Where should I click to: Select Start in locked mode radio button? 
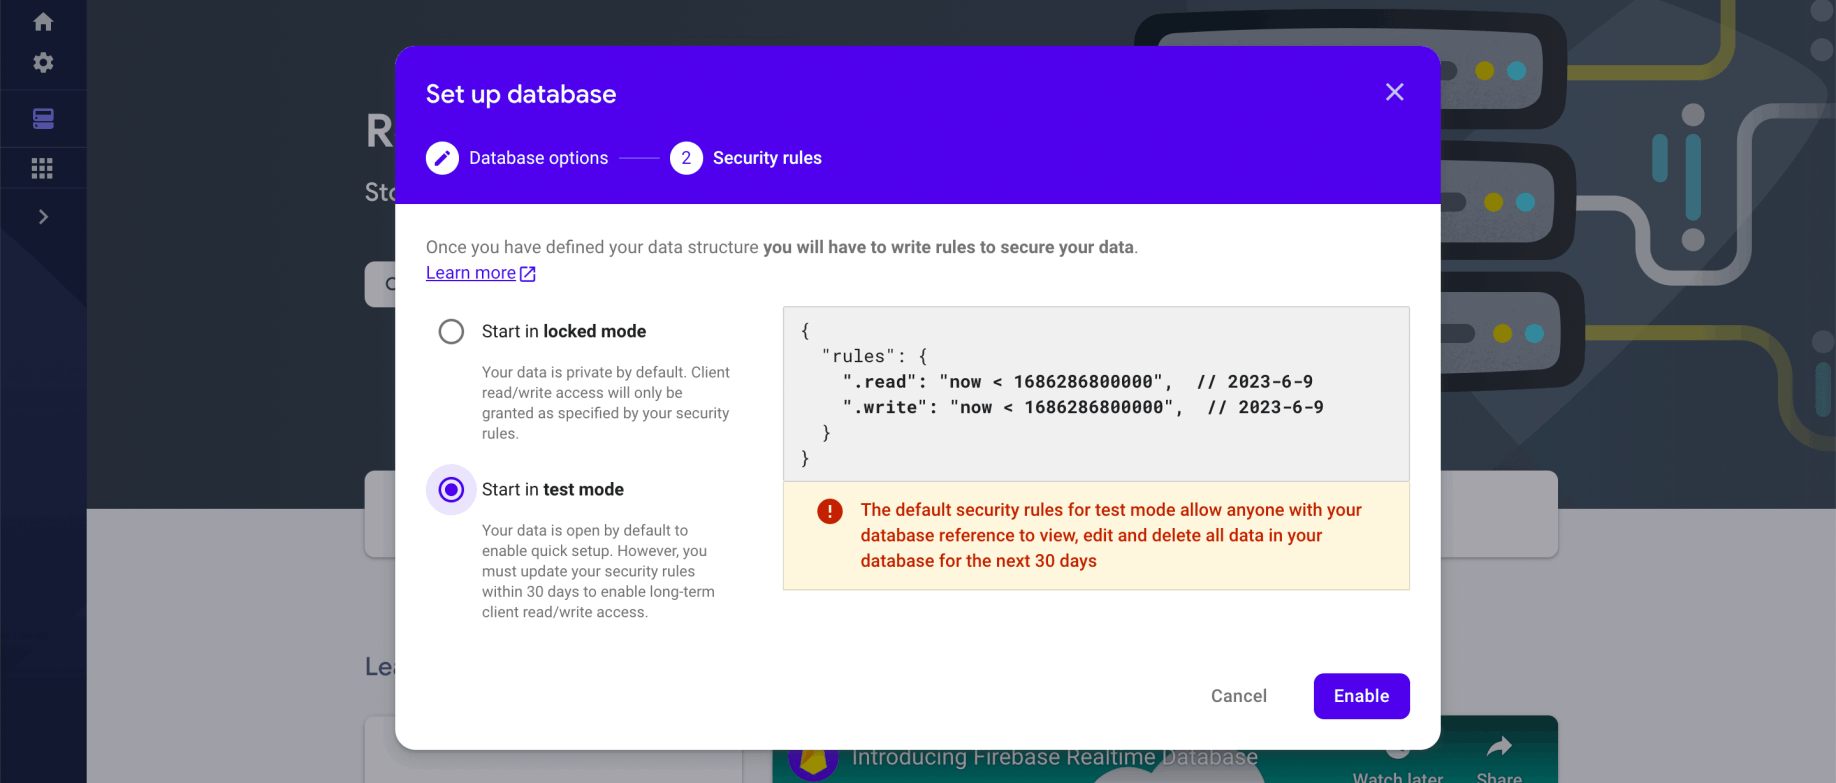click(x=451, y=332)
